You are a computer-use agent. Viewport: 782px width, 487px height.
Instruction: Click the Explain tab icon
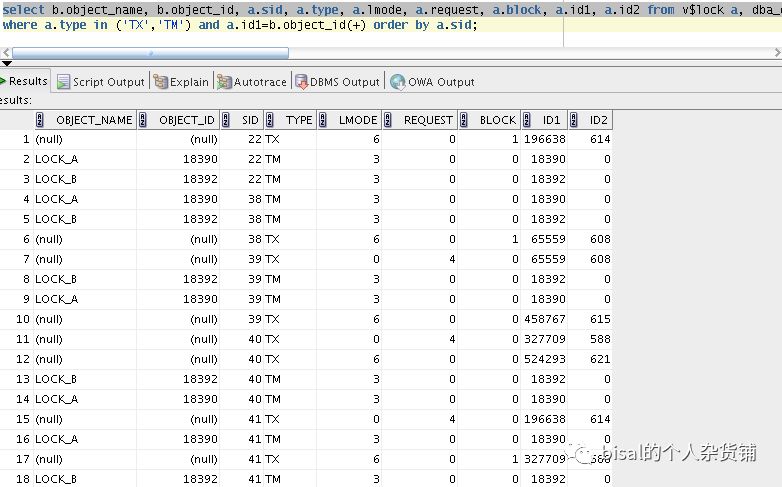161,82
